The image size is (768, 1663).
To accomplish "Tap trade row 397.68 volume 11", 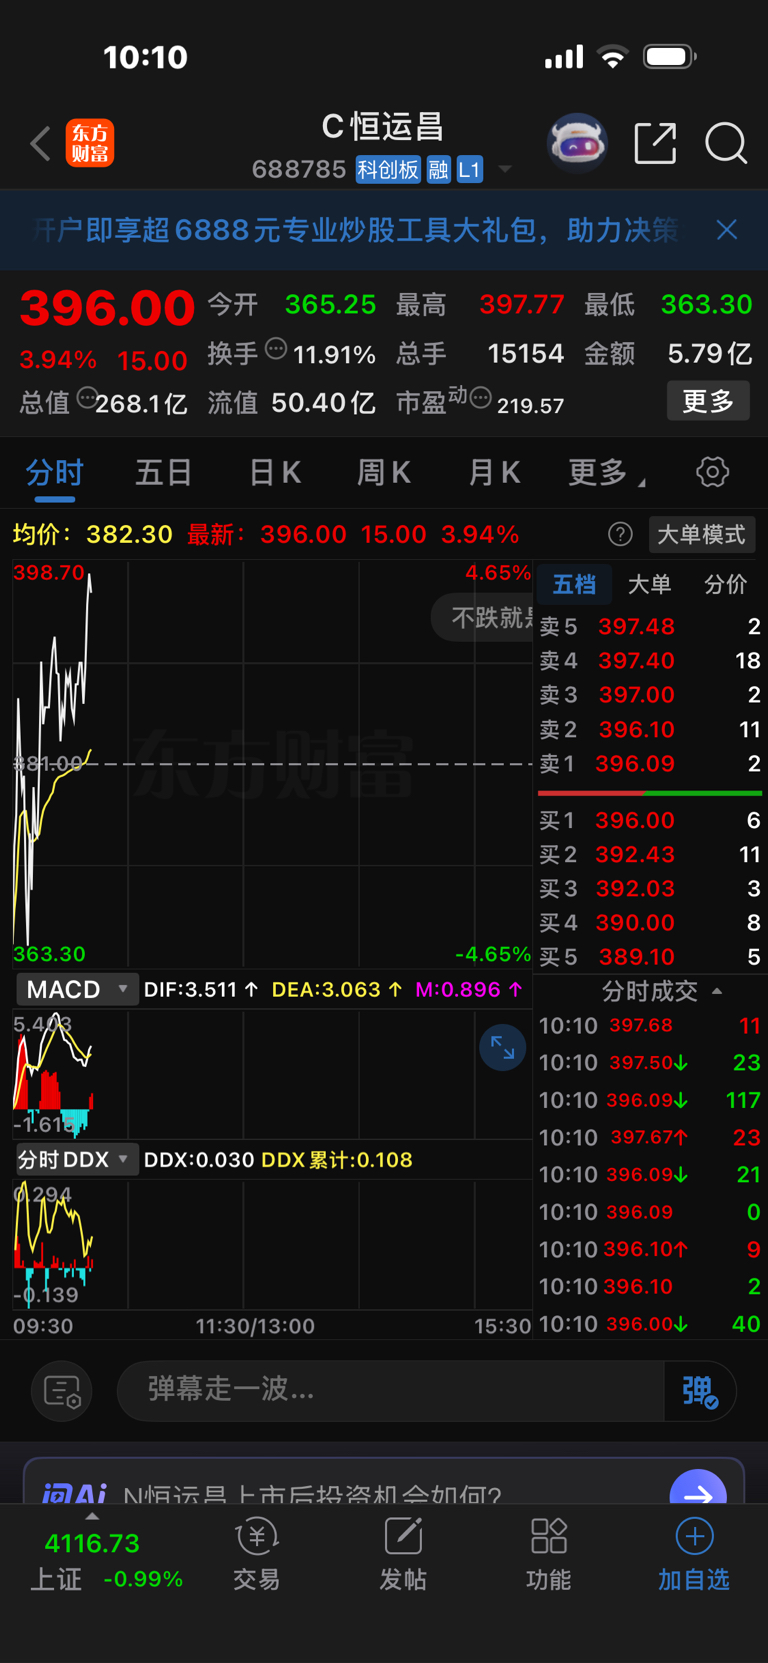I will coord(650,1026).
